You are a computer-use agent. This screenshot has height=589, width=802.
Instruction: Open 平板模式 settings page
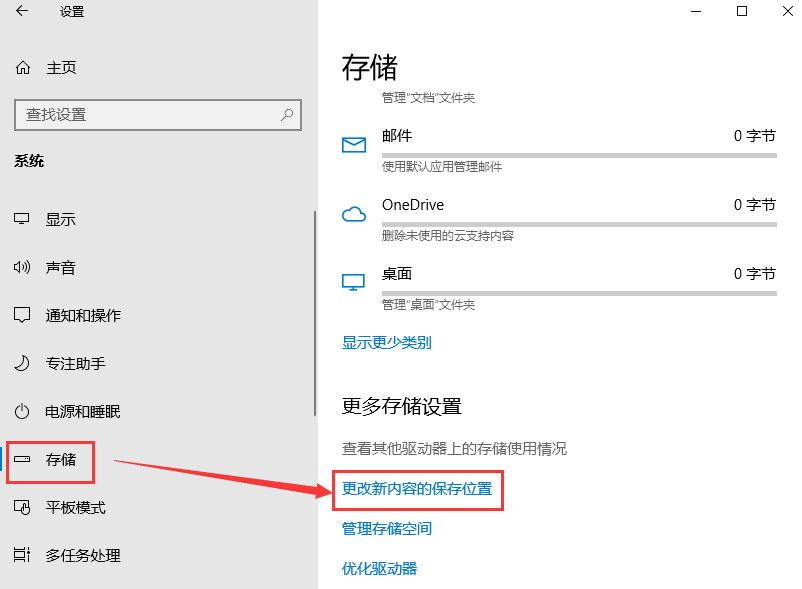pos(75,508)
